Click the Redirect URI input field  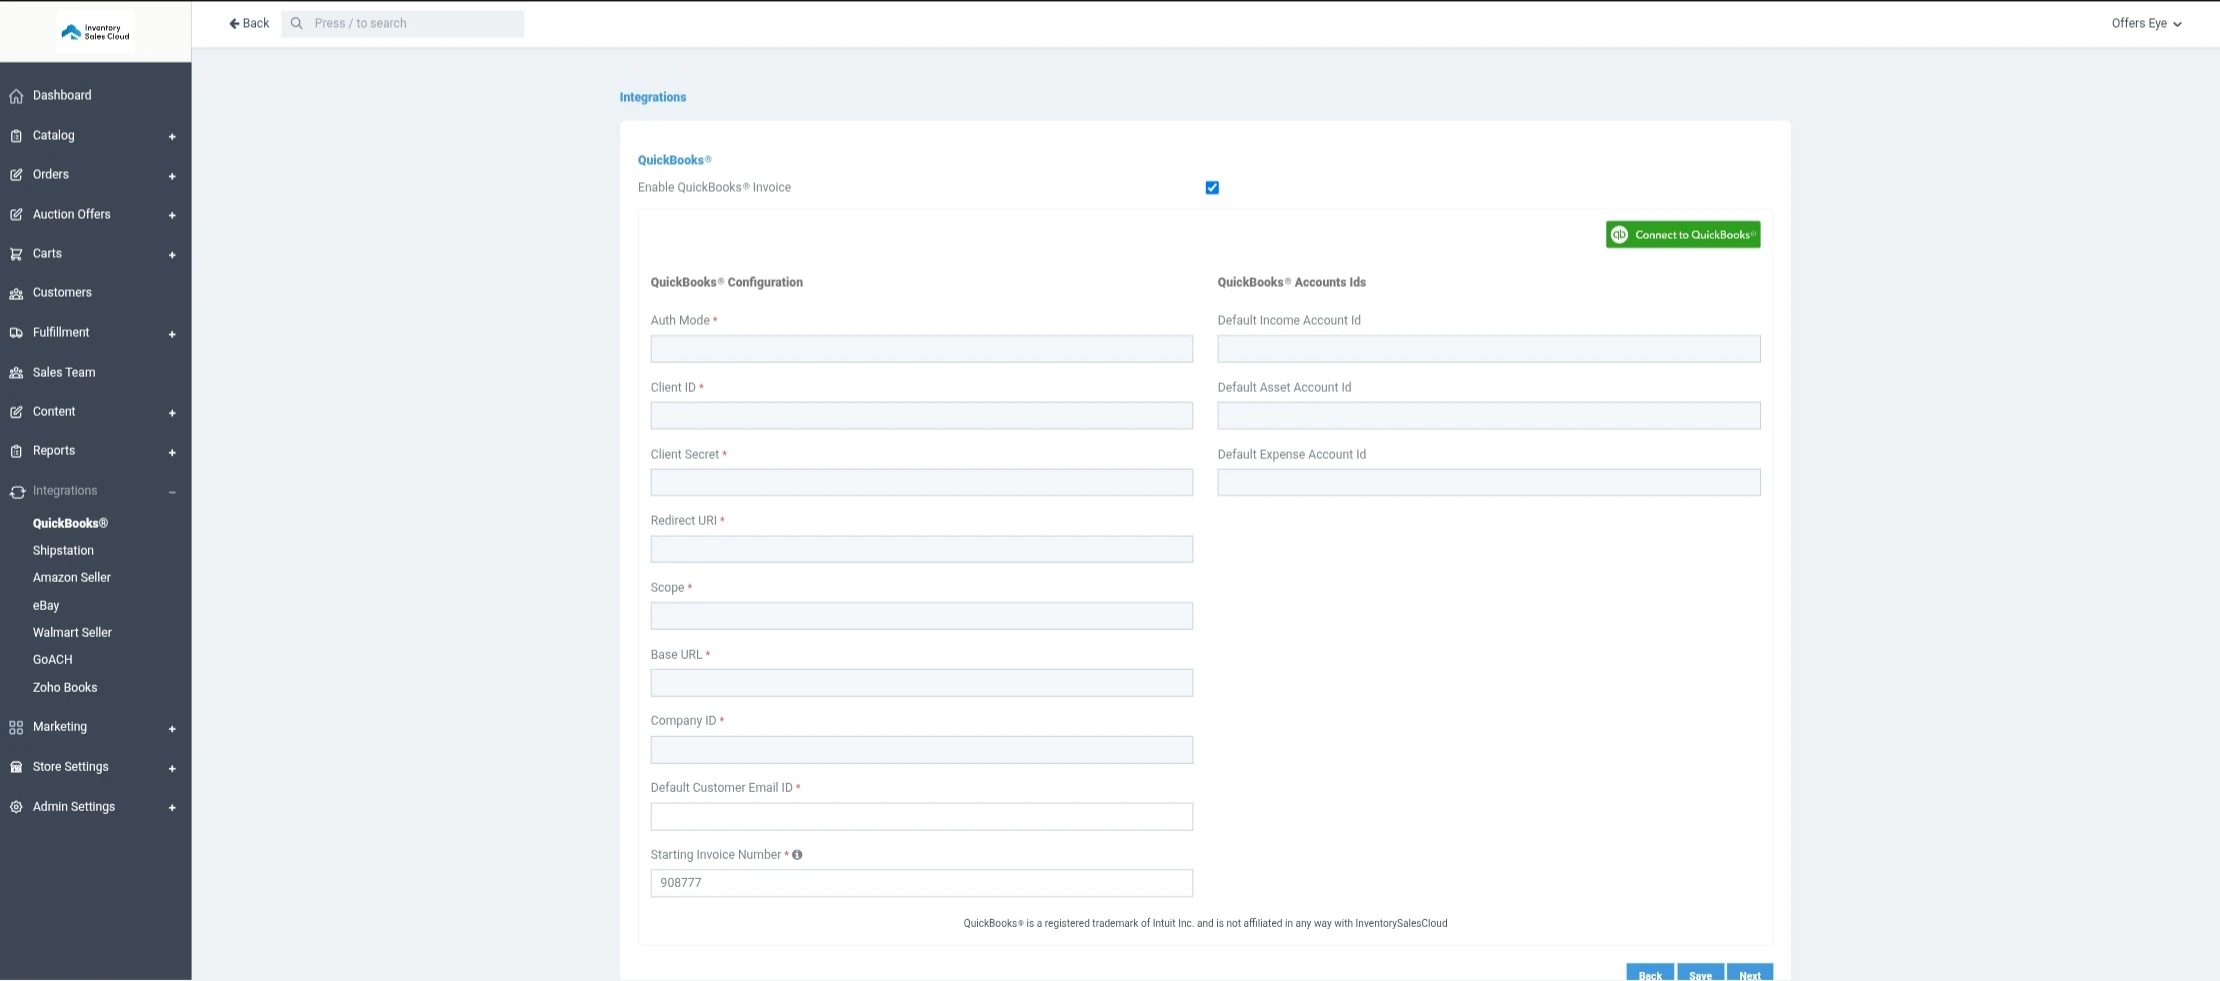coord(922,549)
